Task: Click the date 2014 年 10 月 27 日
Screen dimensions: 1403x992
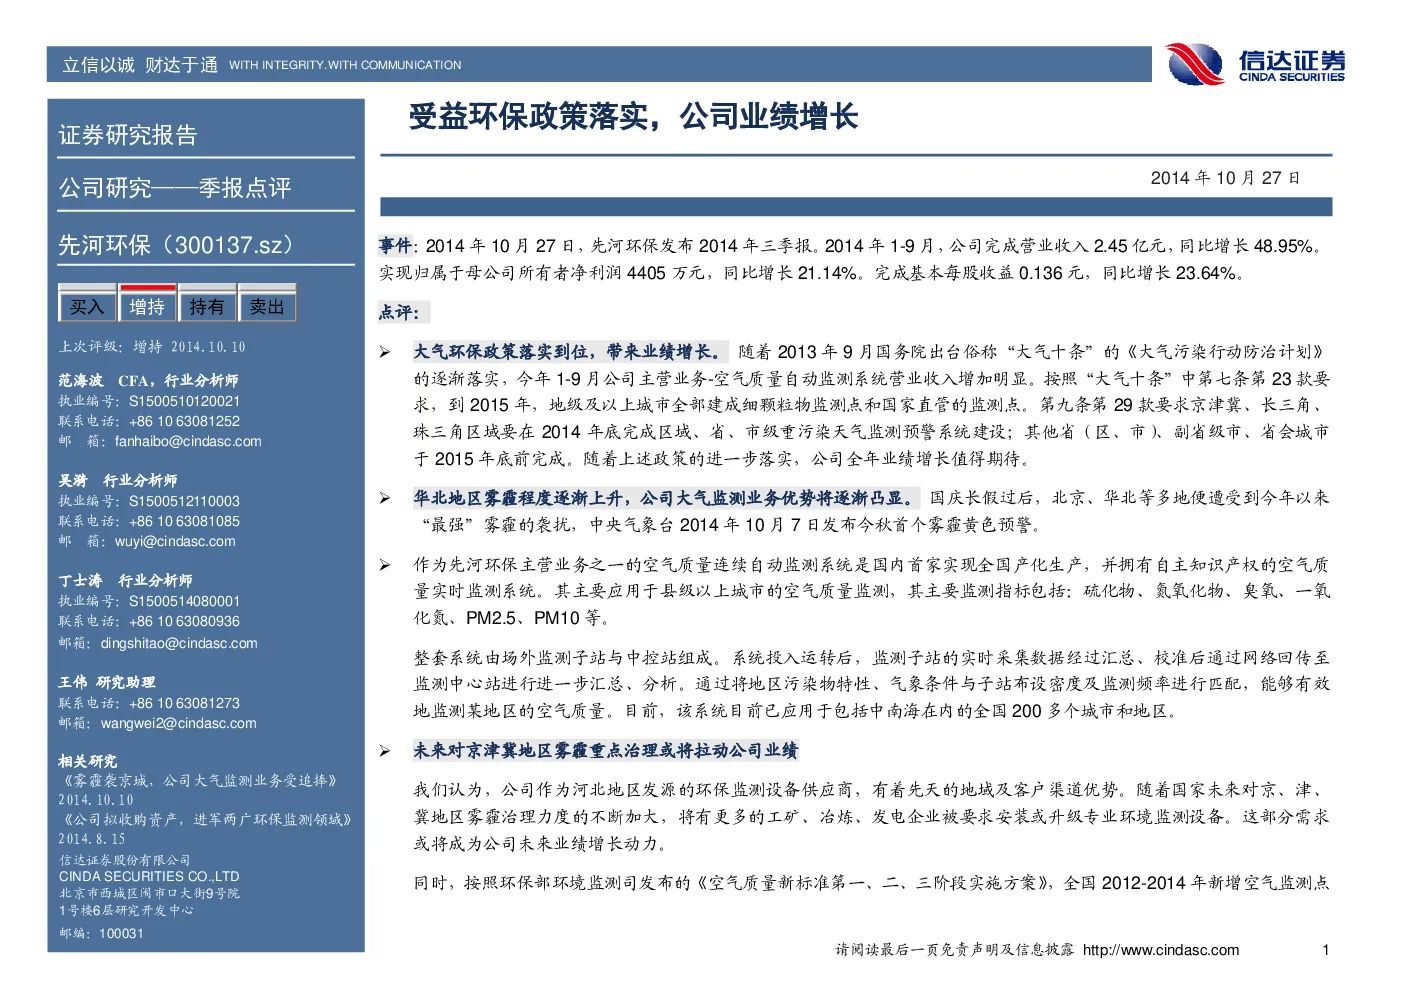Action: point(1225,178)
